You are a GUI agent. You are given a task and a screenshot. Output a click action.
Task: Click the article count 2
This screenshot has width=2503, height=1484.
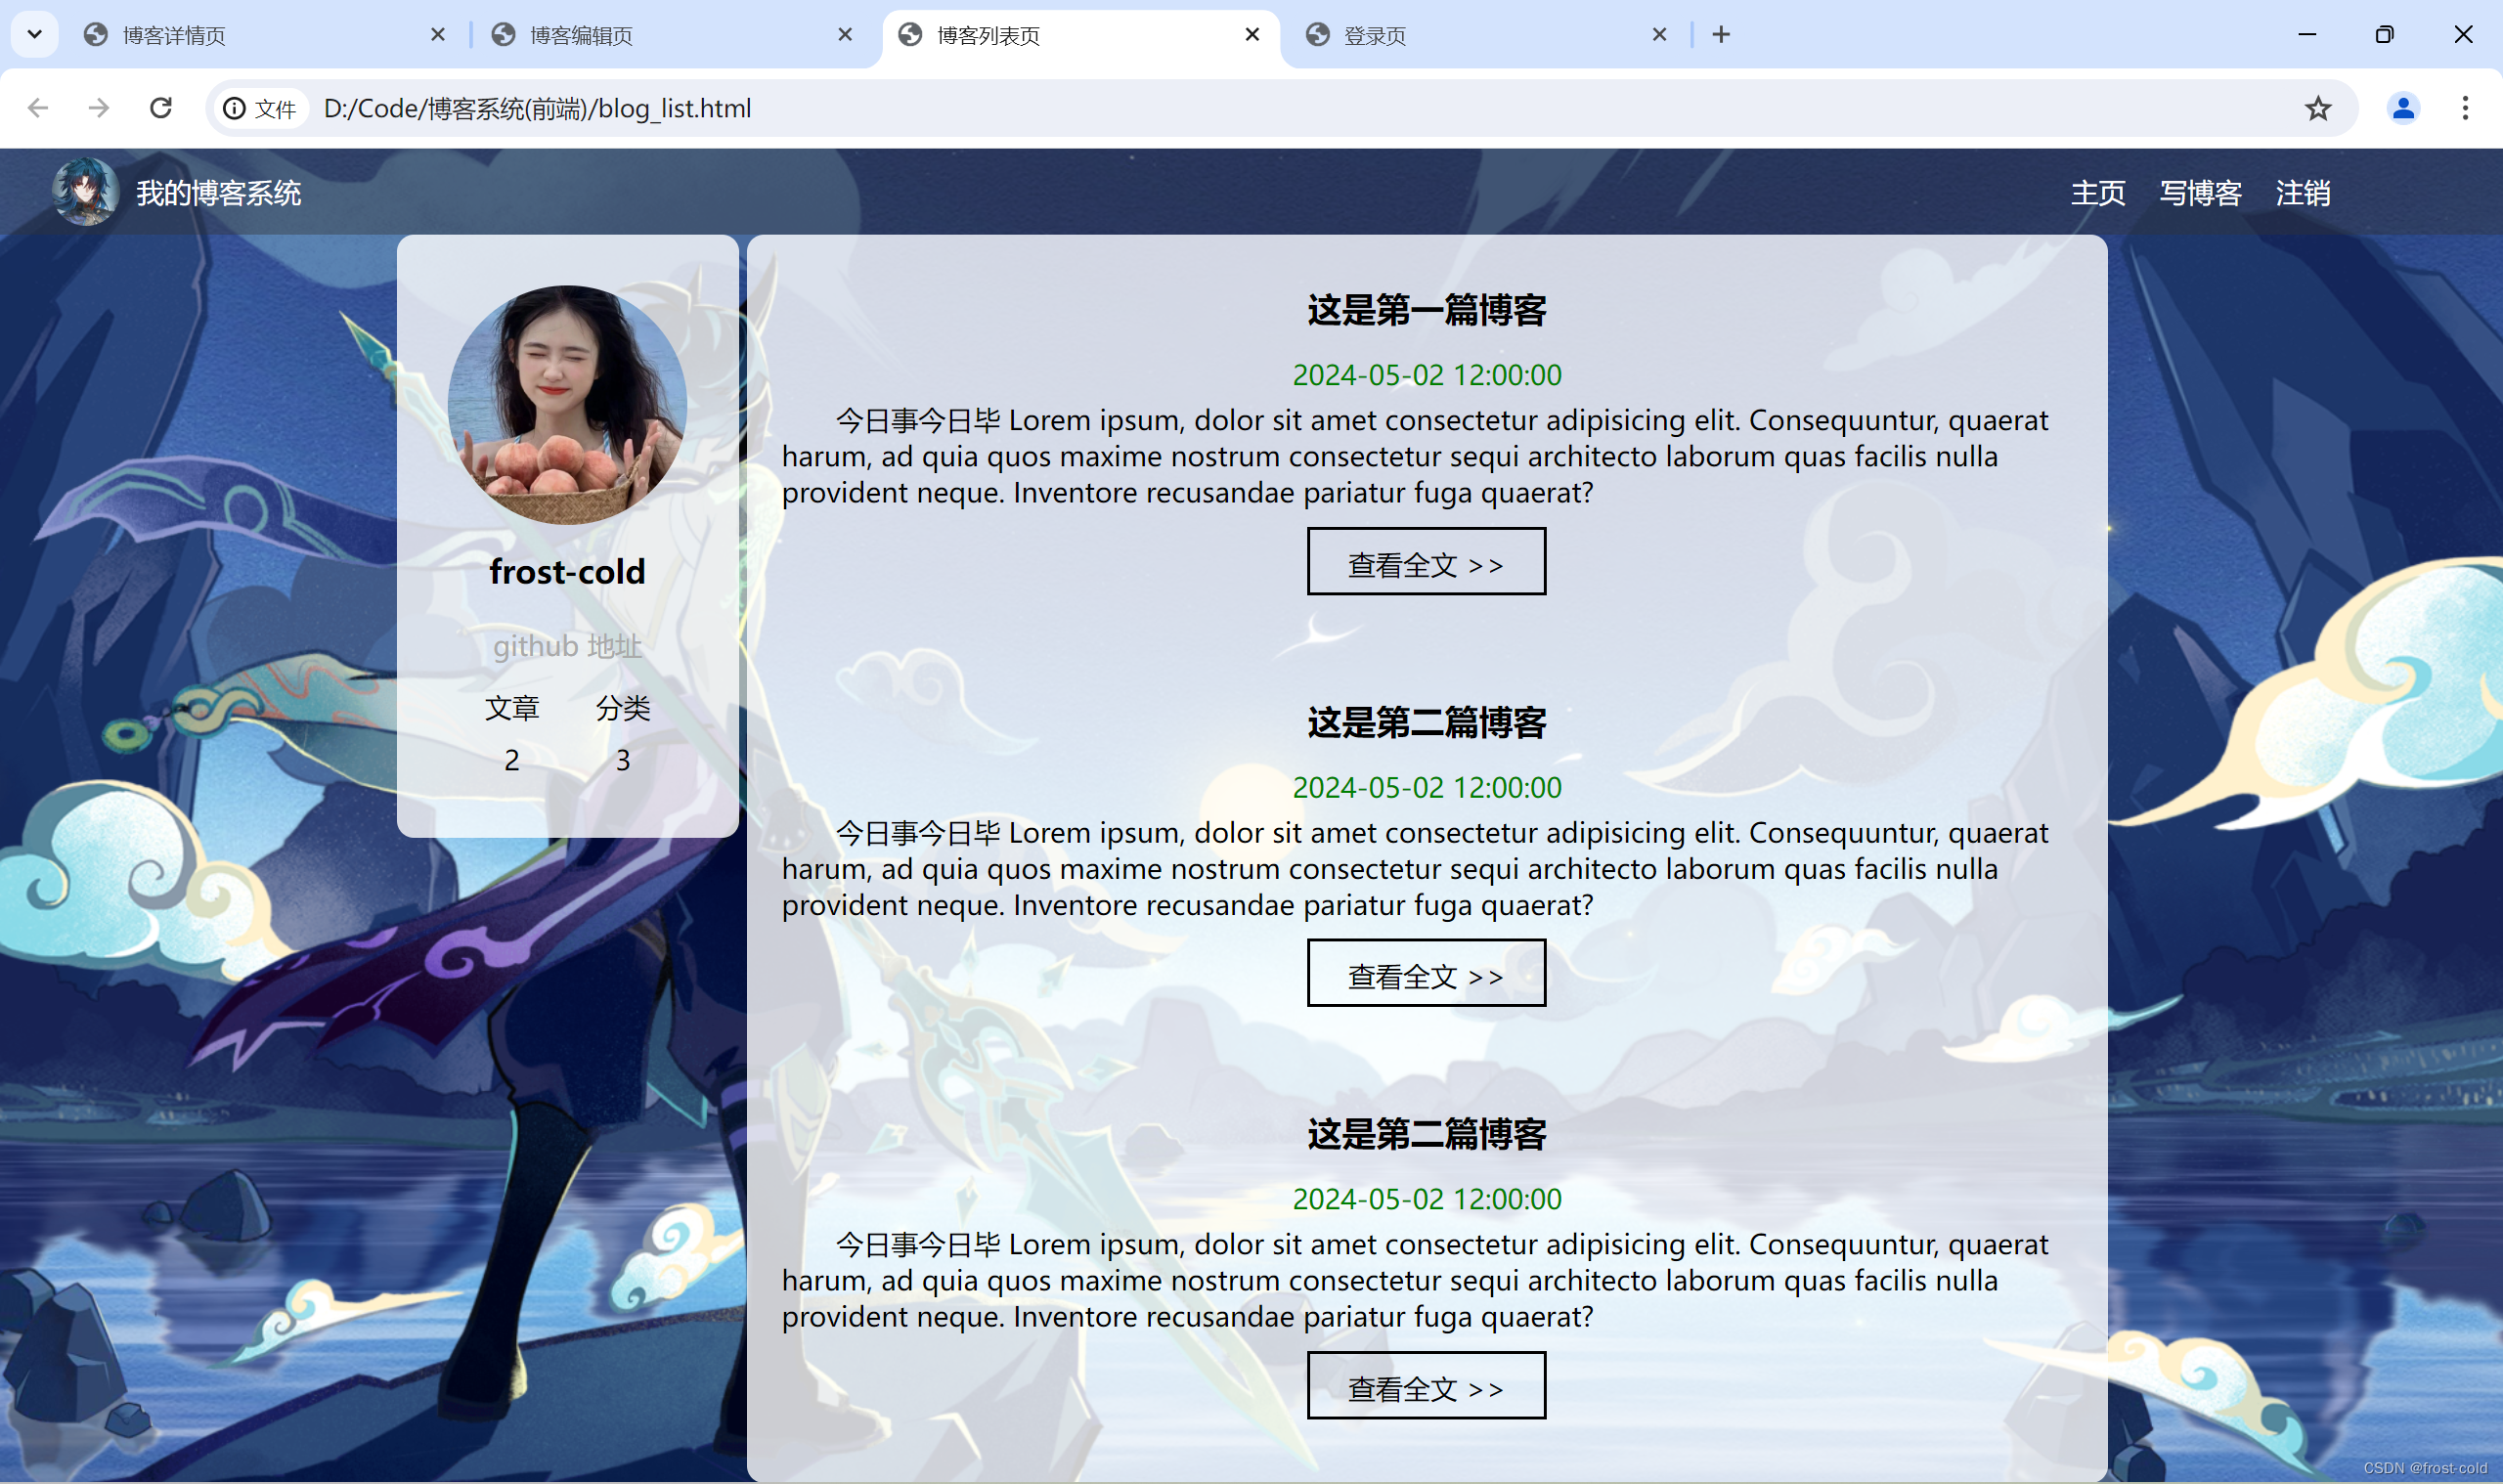tap(512, 760)
